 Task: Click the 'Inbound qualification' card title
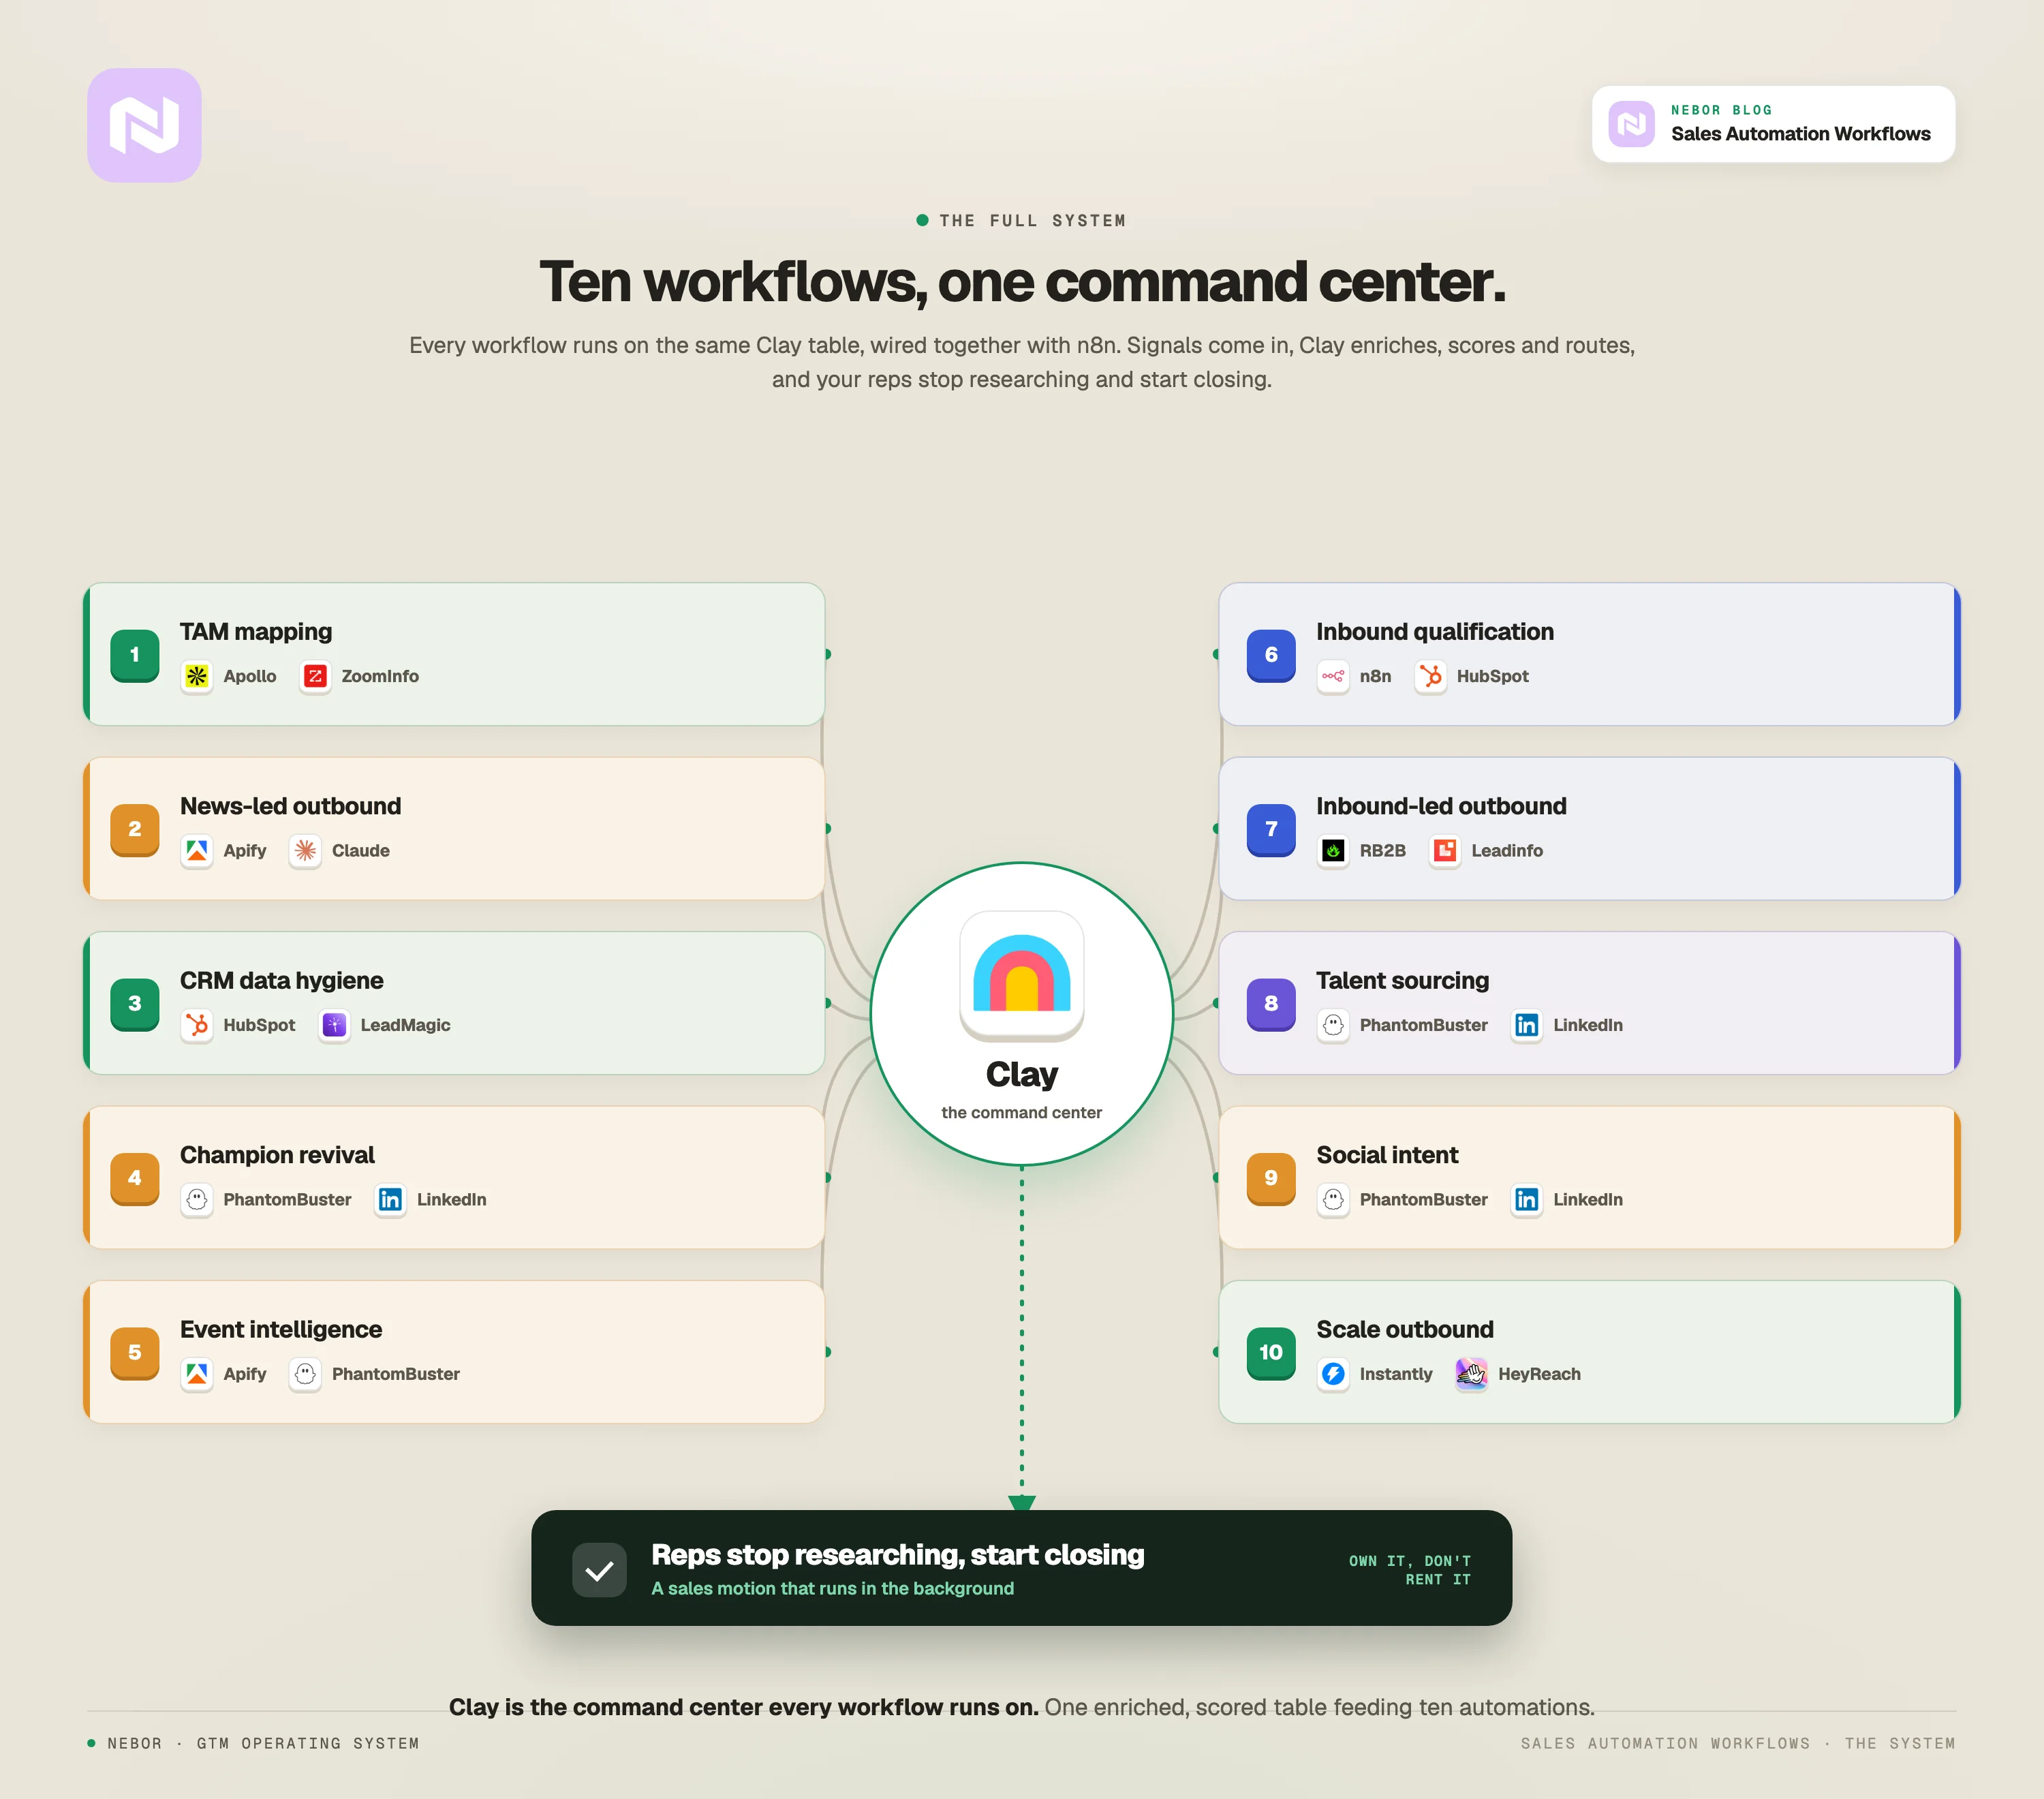coord(1435,633)
